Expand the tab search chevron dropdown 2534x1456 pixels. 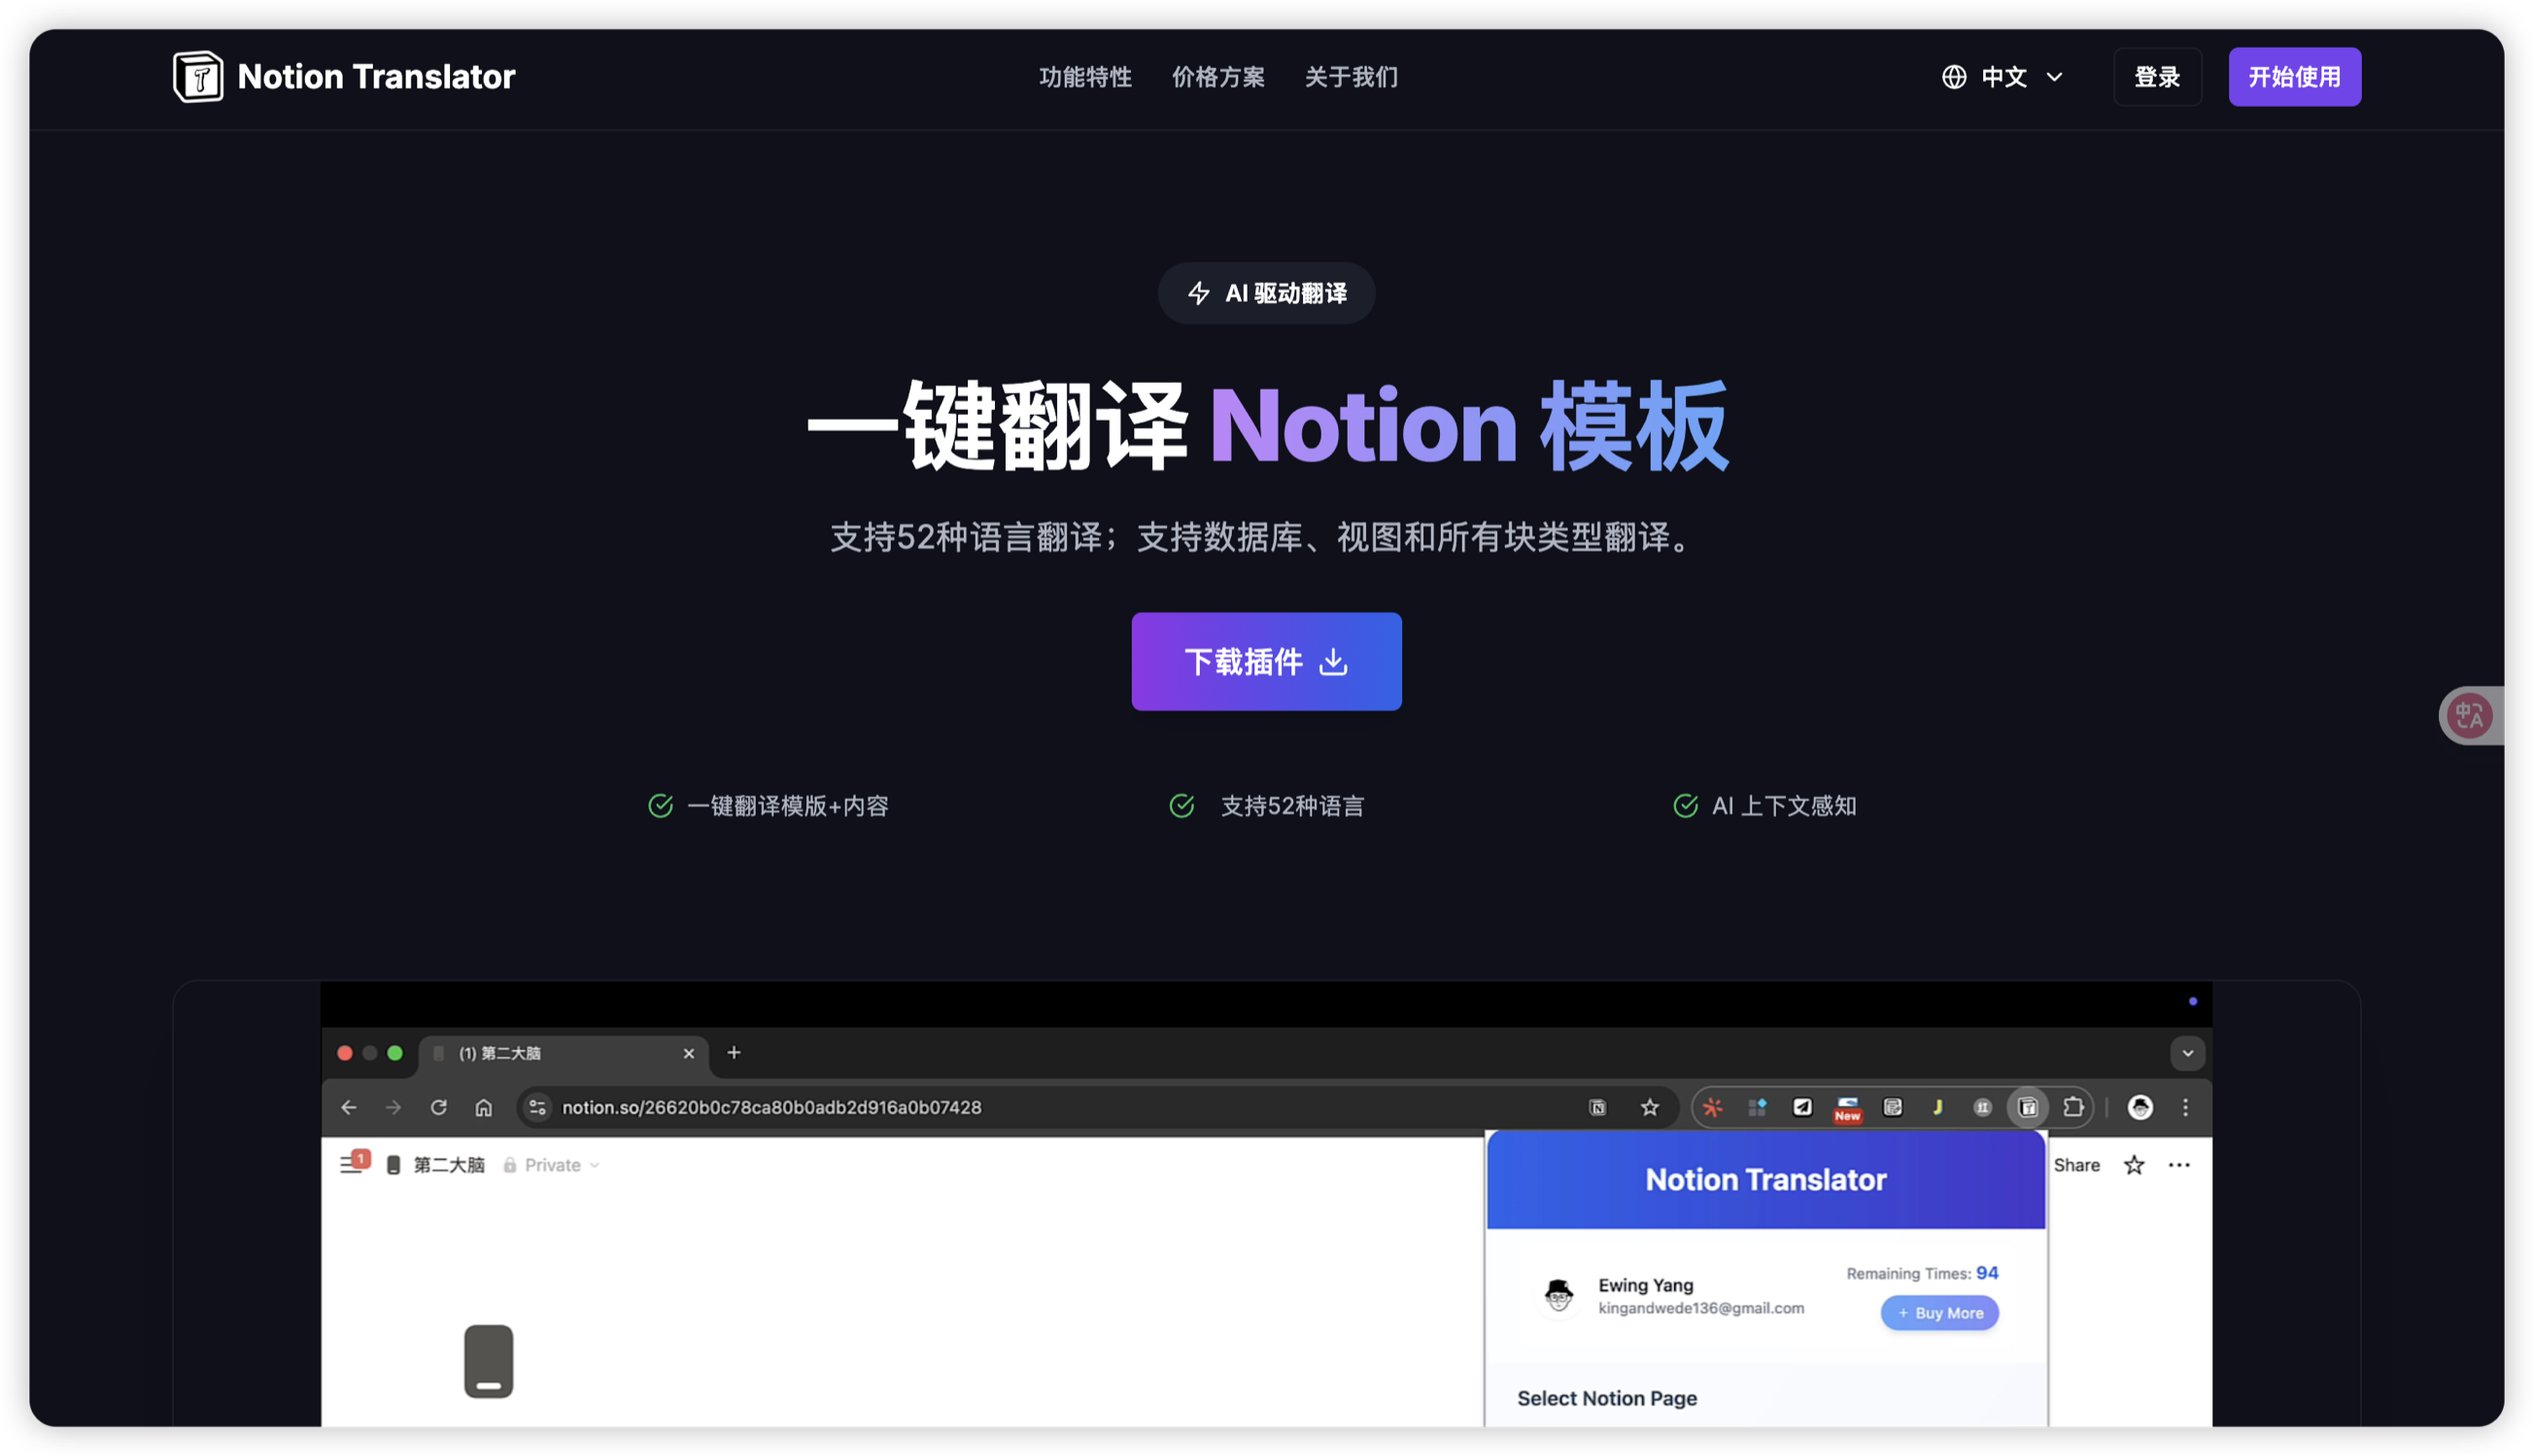click(x=2187, y=1053)
